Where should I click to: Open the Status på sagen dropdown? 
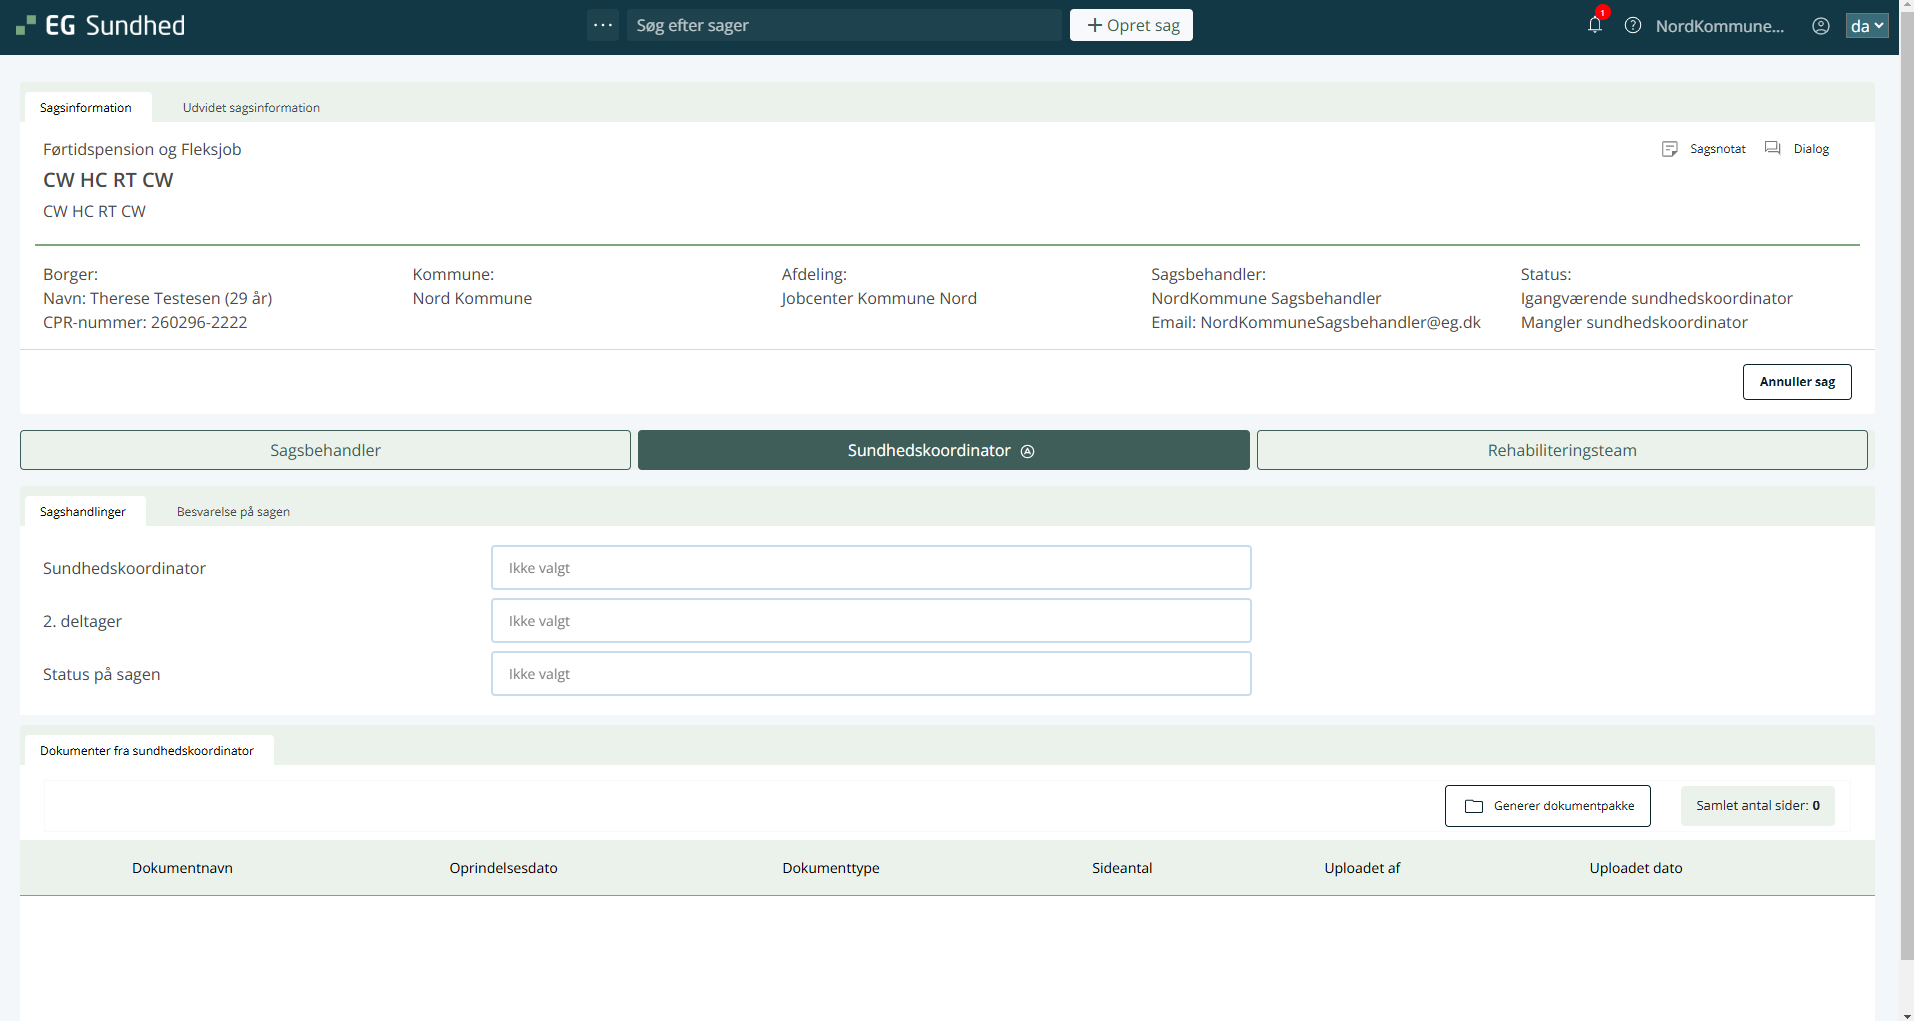(x=870, y=674)
